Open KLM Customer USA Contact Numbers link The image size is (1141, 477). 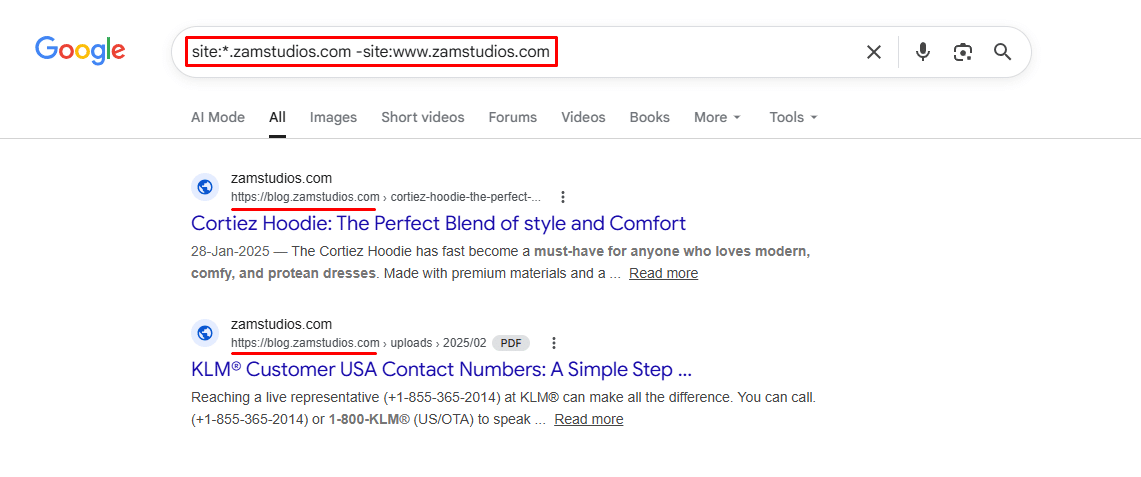[441, 369]
